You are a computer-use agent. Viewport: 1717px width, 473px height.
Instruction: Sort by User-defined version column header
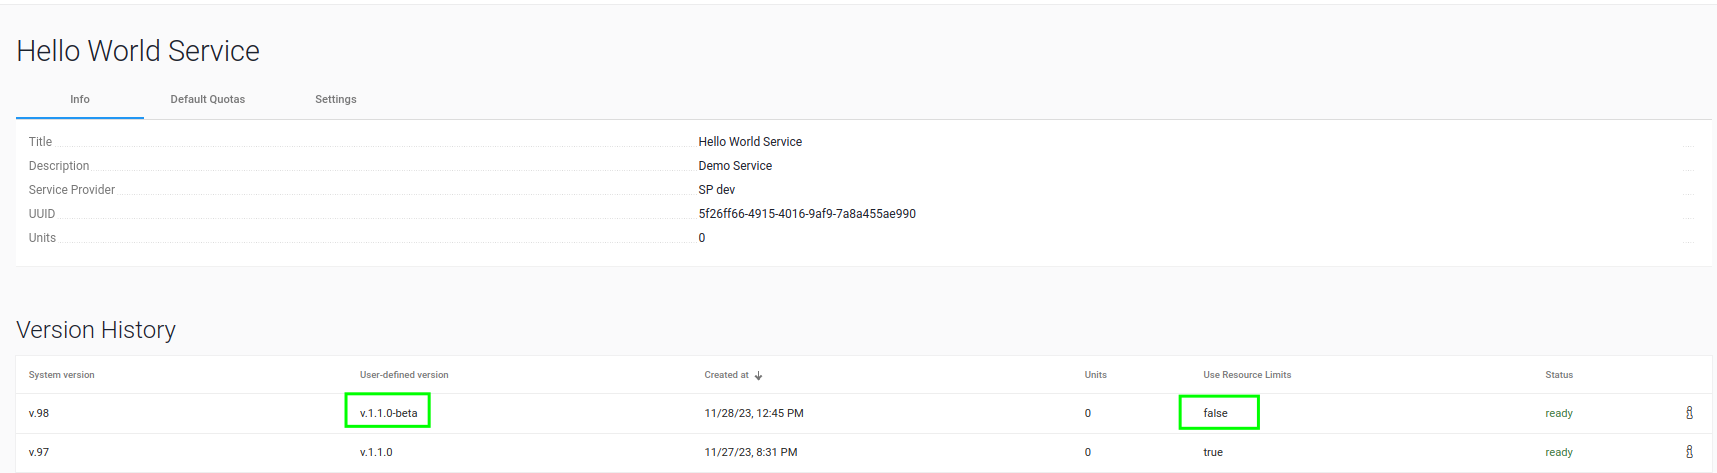click(x=404, y=375)
